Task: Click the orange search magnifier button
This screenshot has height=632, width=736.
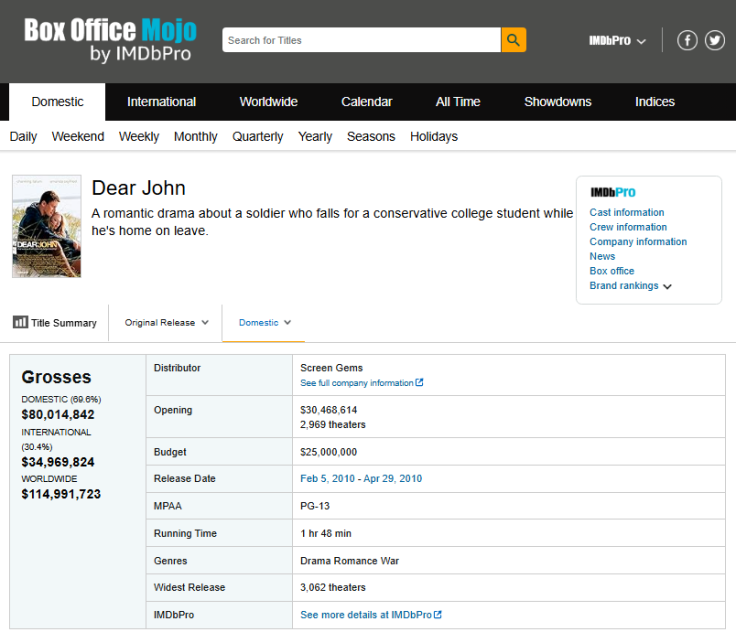Action: pyautogui.click(x=513, y=40)
